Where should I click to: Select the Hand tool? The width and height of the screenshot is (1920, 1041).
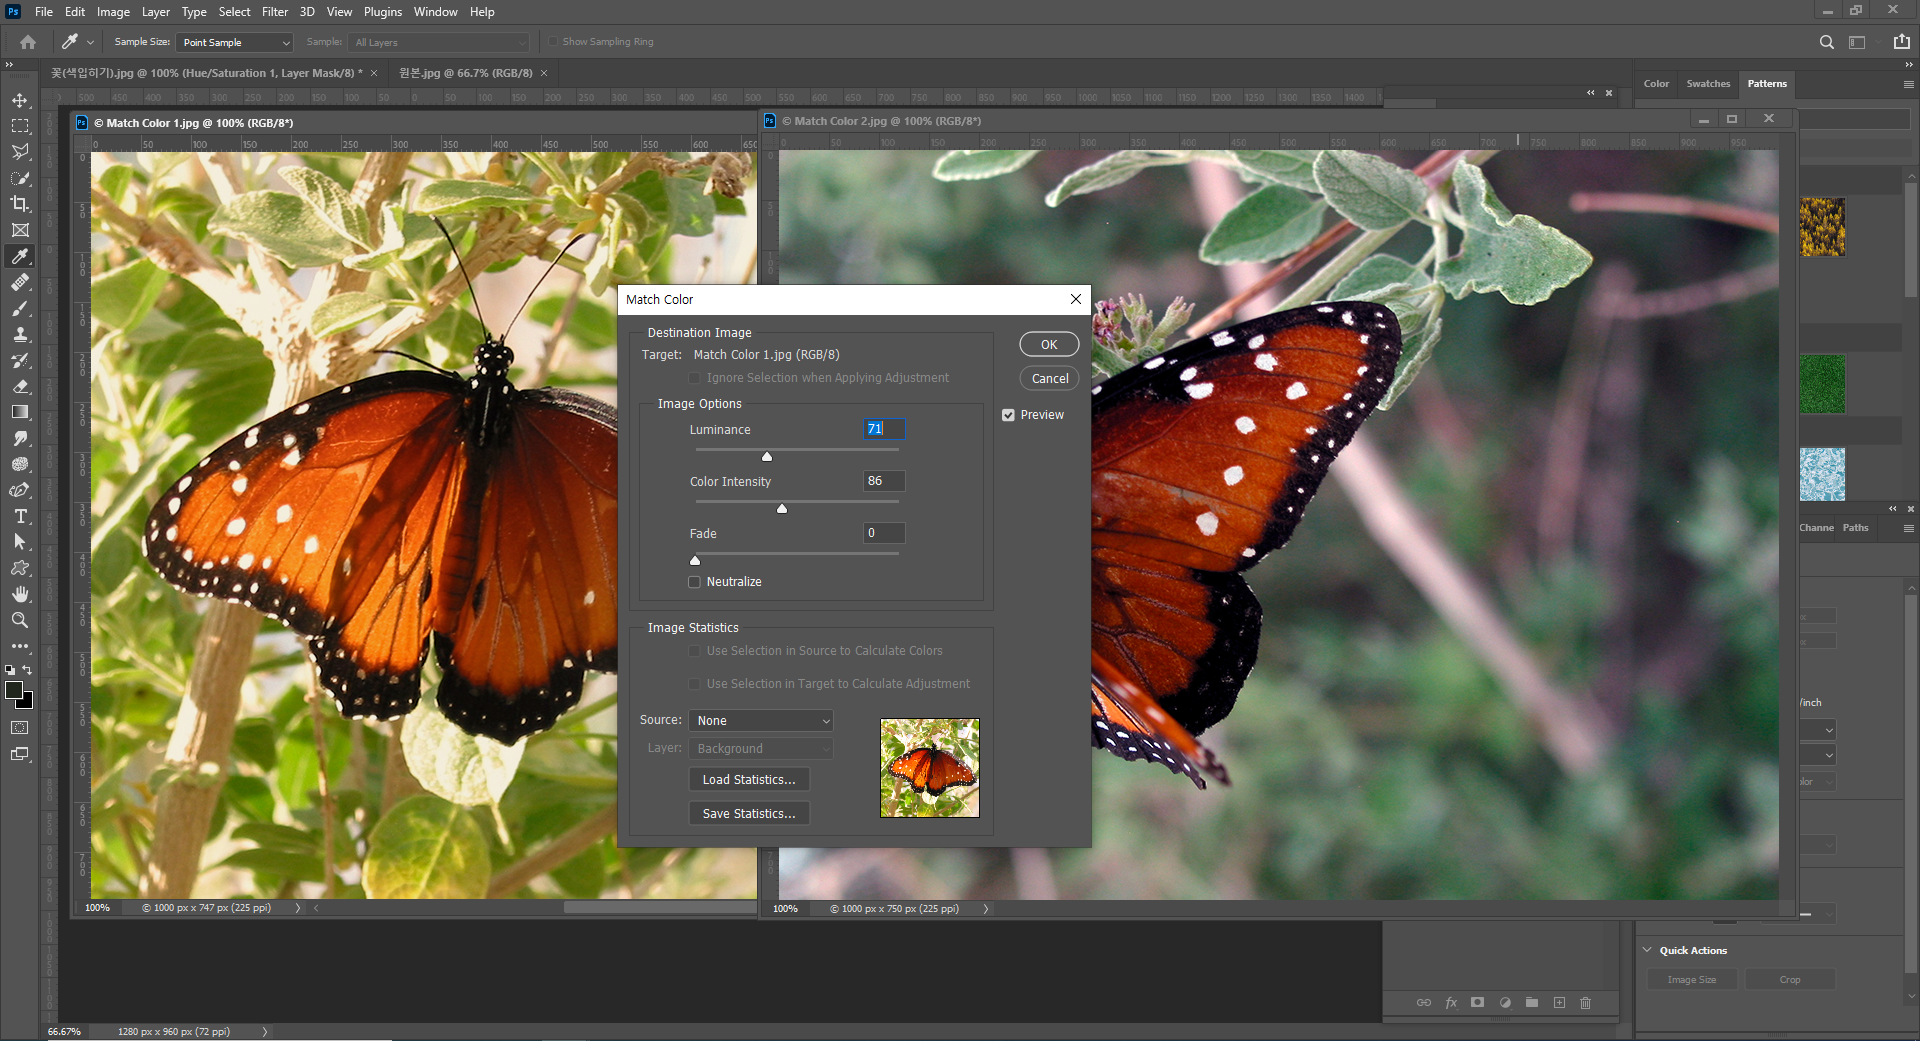pyautogui.click(x=20, y=594)
